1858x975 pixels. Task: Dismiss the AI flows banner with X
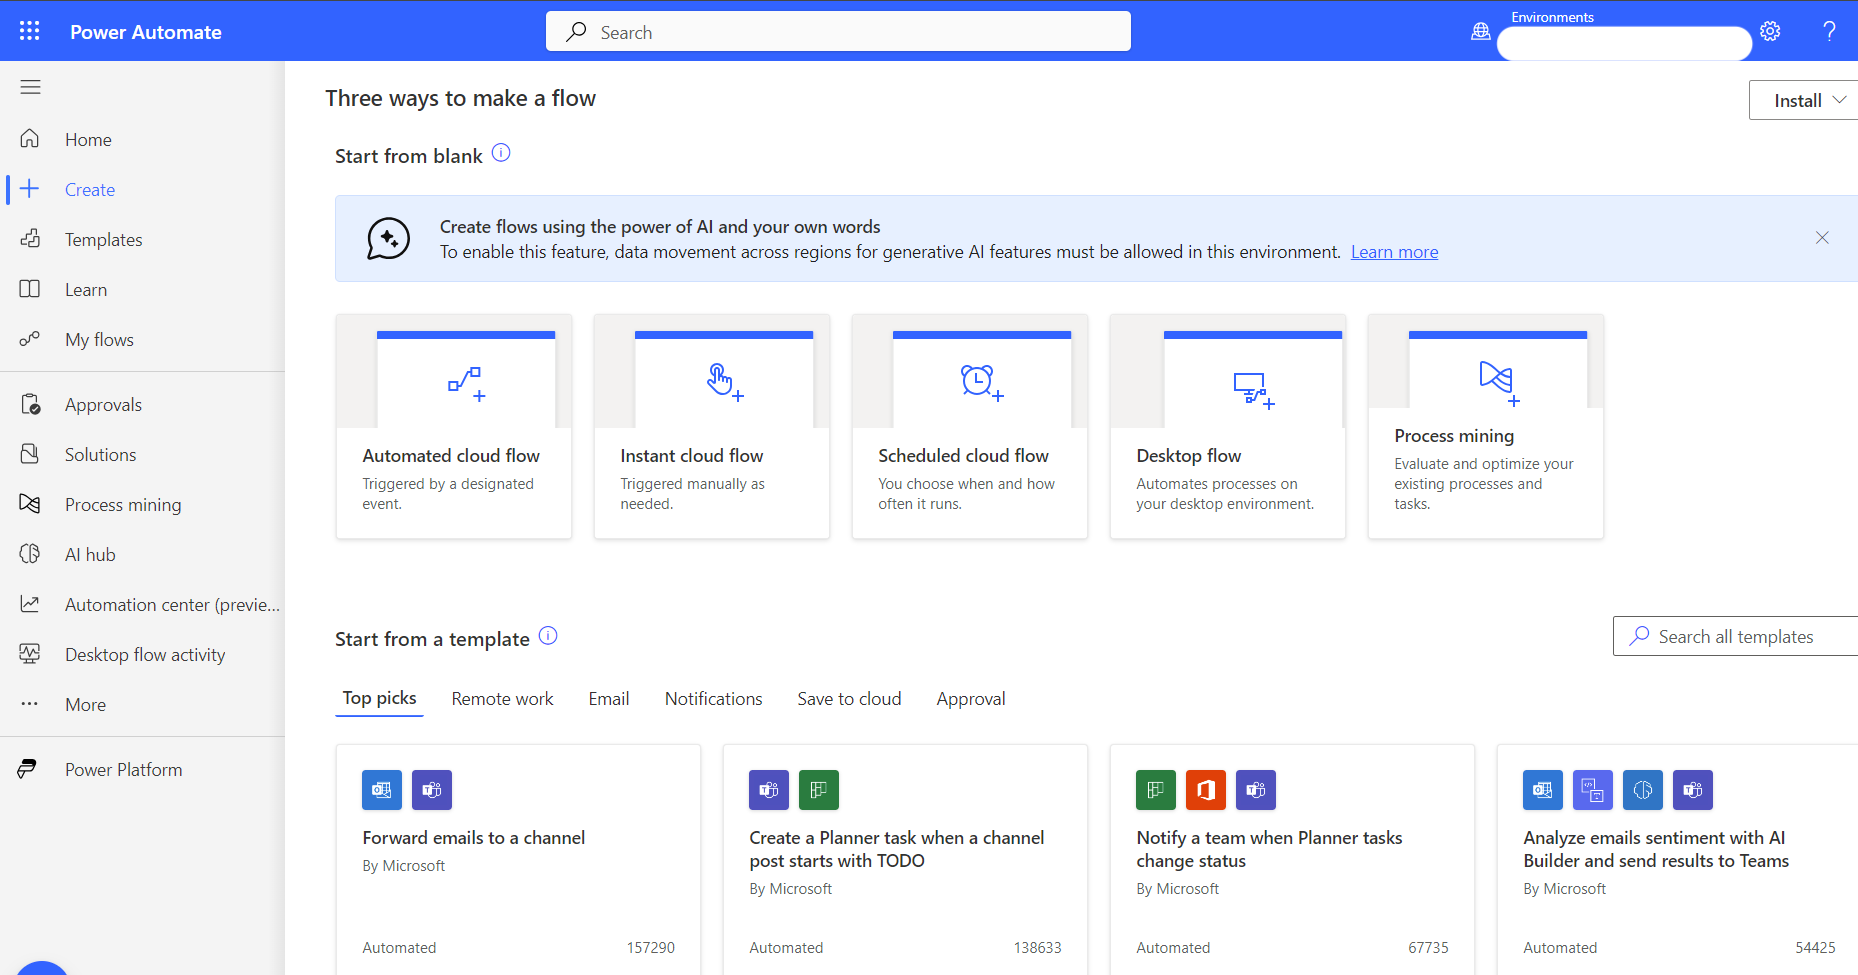coord(1822,238)
